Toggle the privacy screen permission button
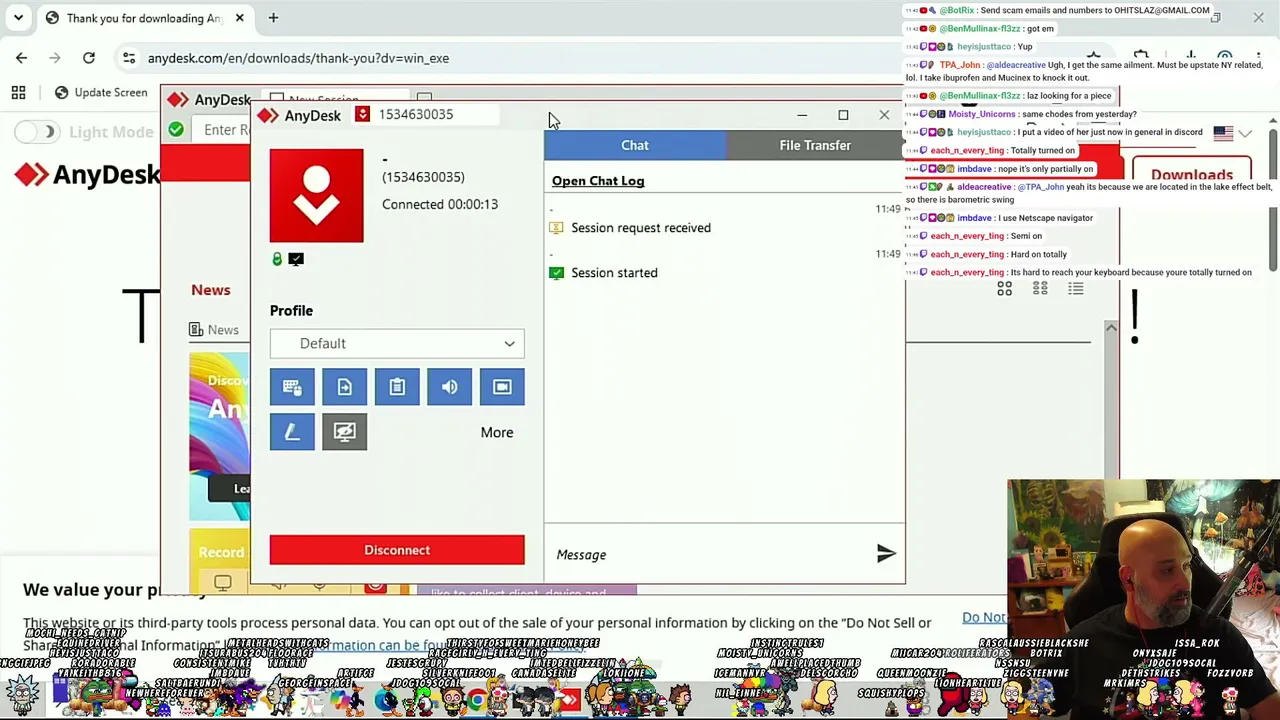The image size is (1280, 720). (344, 432)
